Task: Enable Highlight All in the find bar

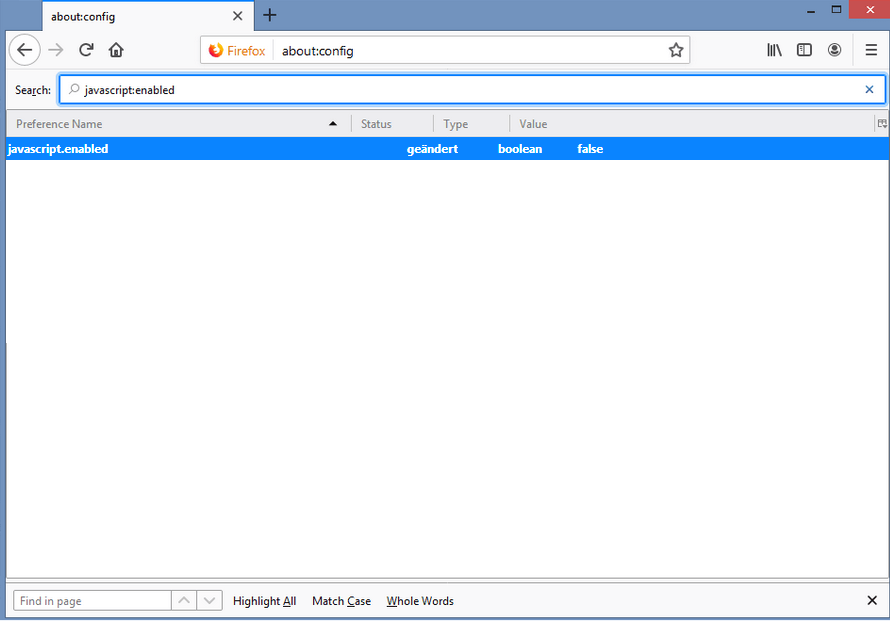Action: 264,601
